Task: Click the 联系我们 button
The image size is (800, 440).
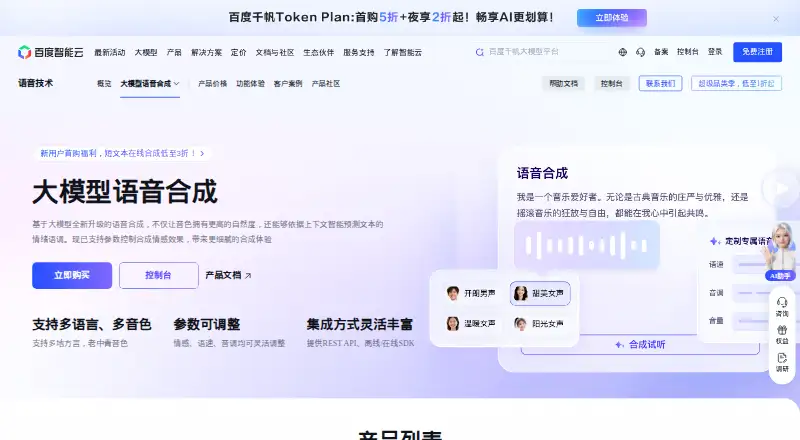Action: coord(661,84)
